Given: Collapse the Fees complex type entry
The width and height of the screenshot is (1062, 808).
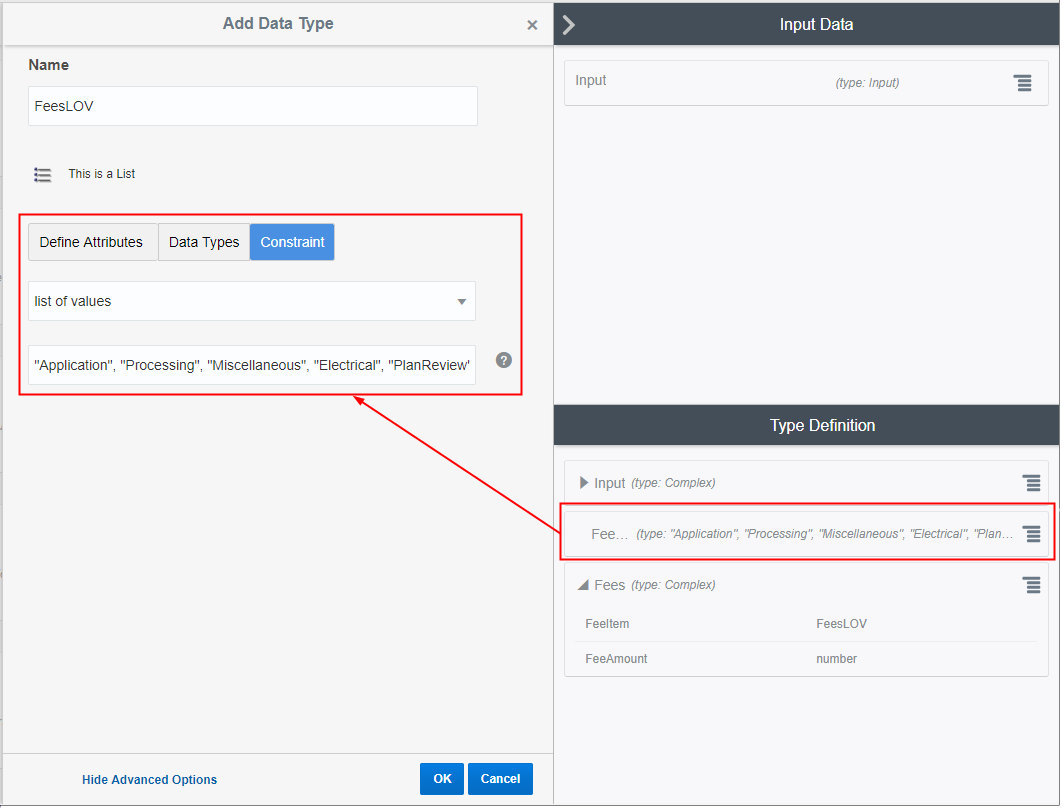Looking at the screenshot, I should click(585, 585).
